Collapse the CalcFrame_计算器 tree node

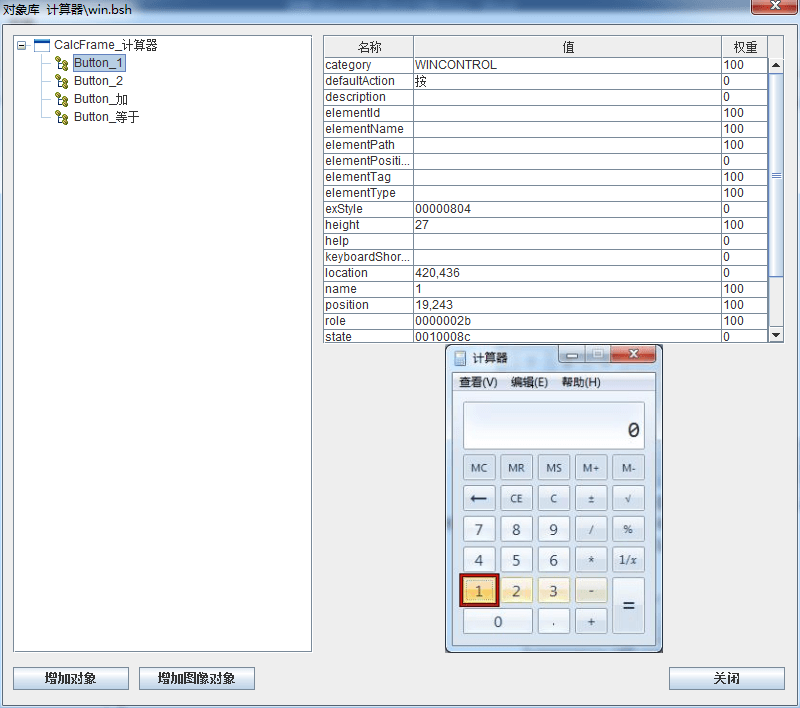click(22, 45)
